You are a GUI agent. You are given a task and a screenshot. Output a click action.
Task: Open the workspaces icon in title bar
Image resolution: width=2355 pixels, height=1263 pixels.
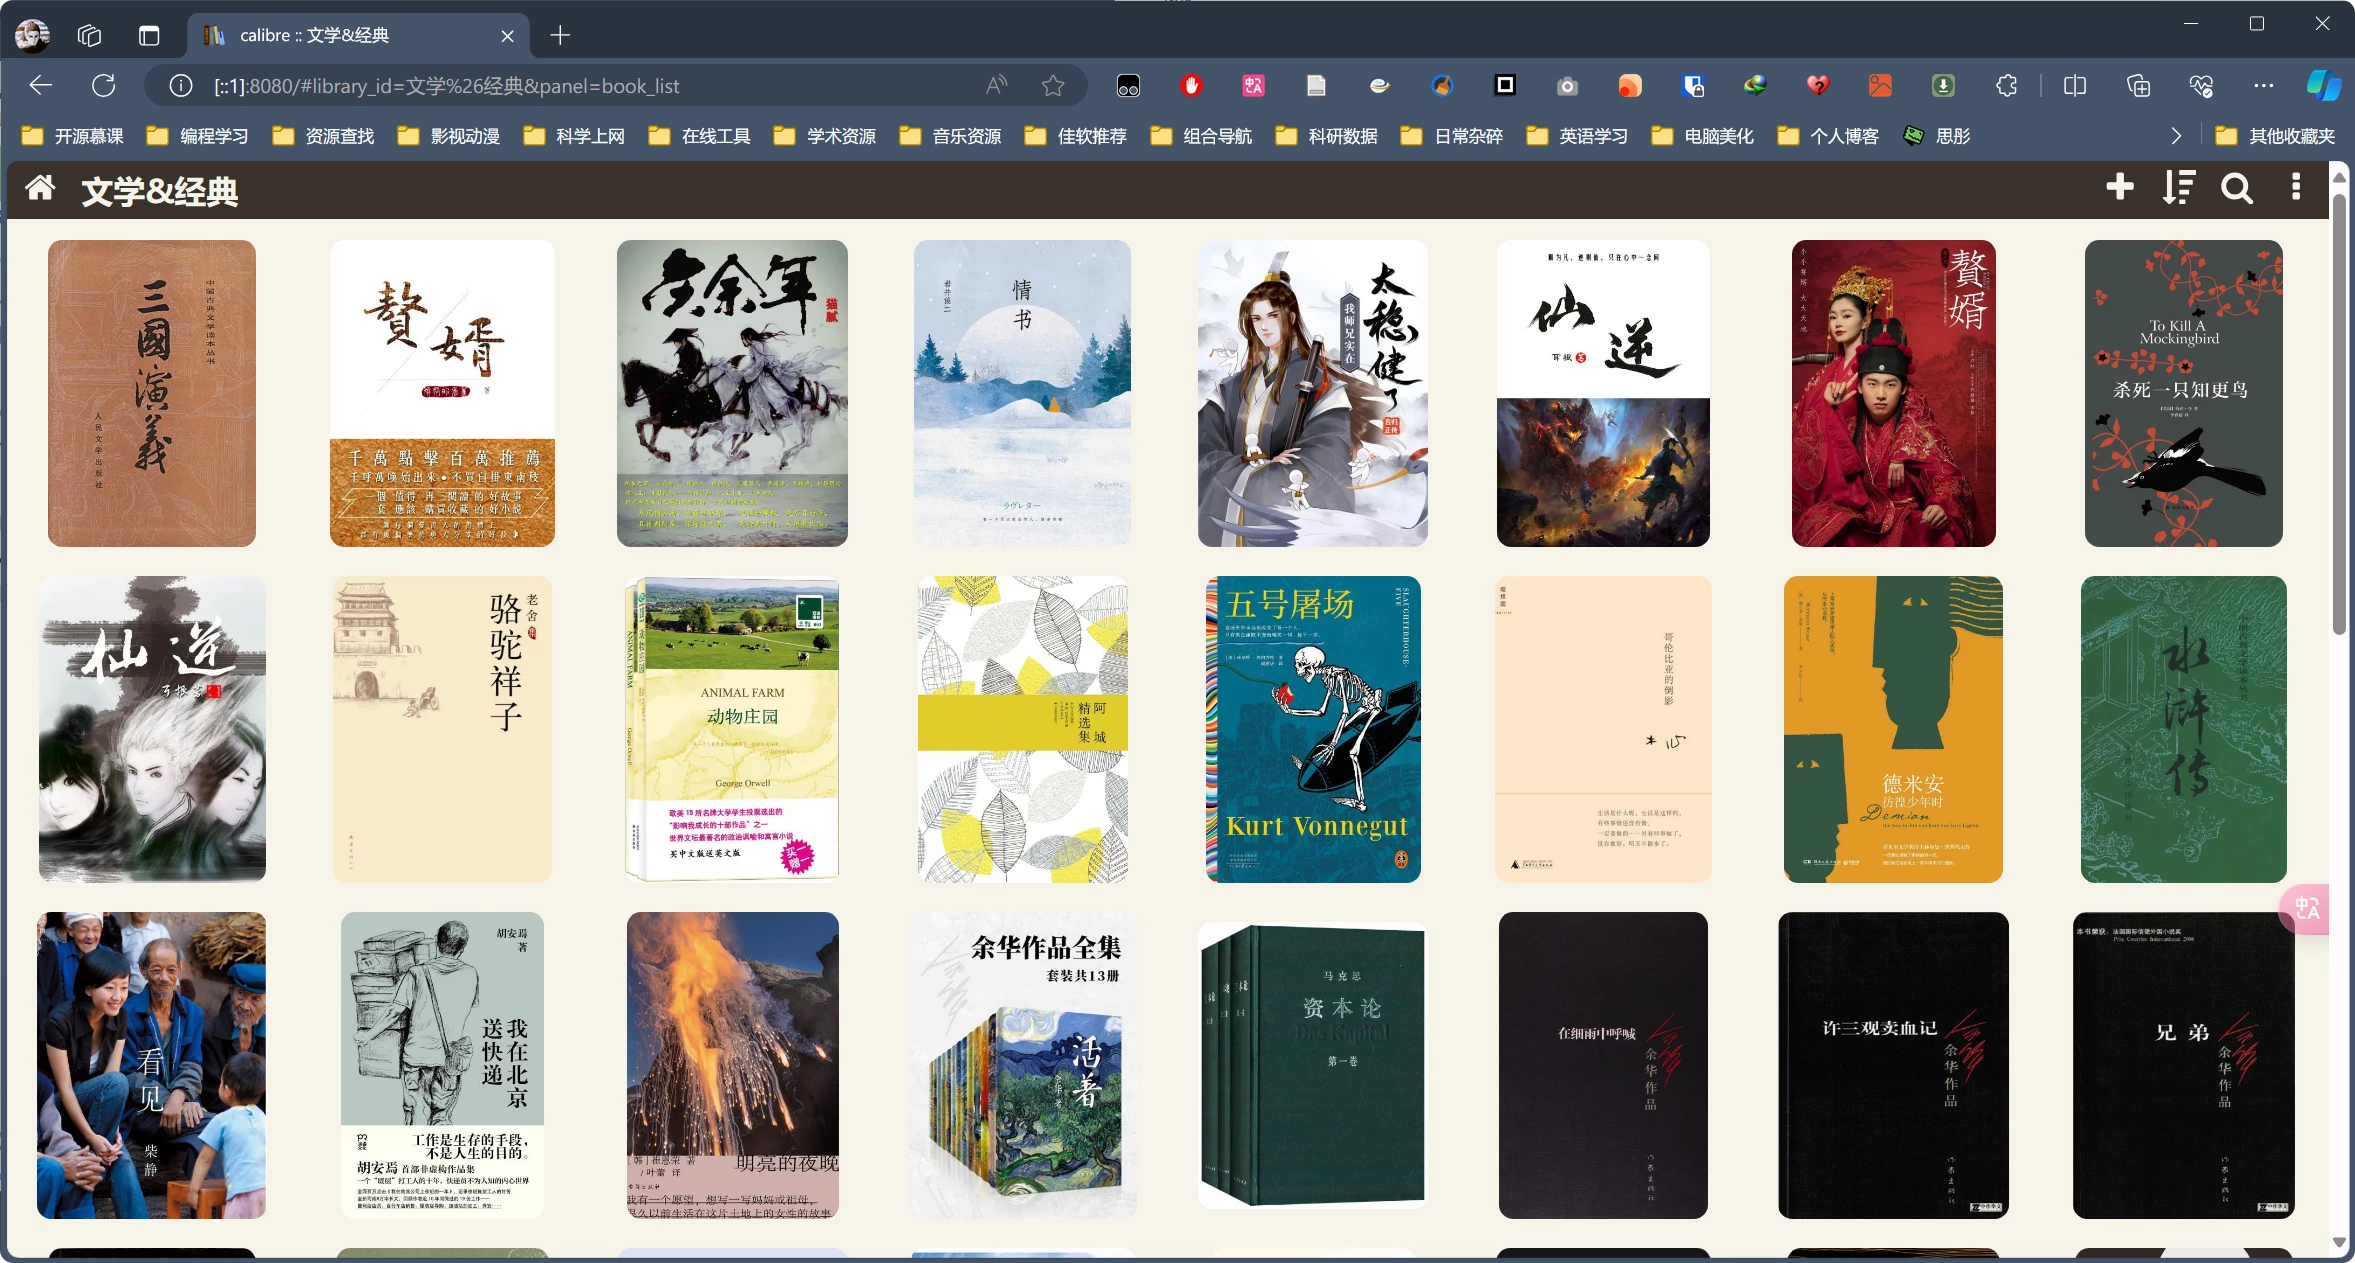pyautogui.click(x=89, y=36)
